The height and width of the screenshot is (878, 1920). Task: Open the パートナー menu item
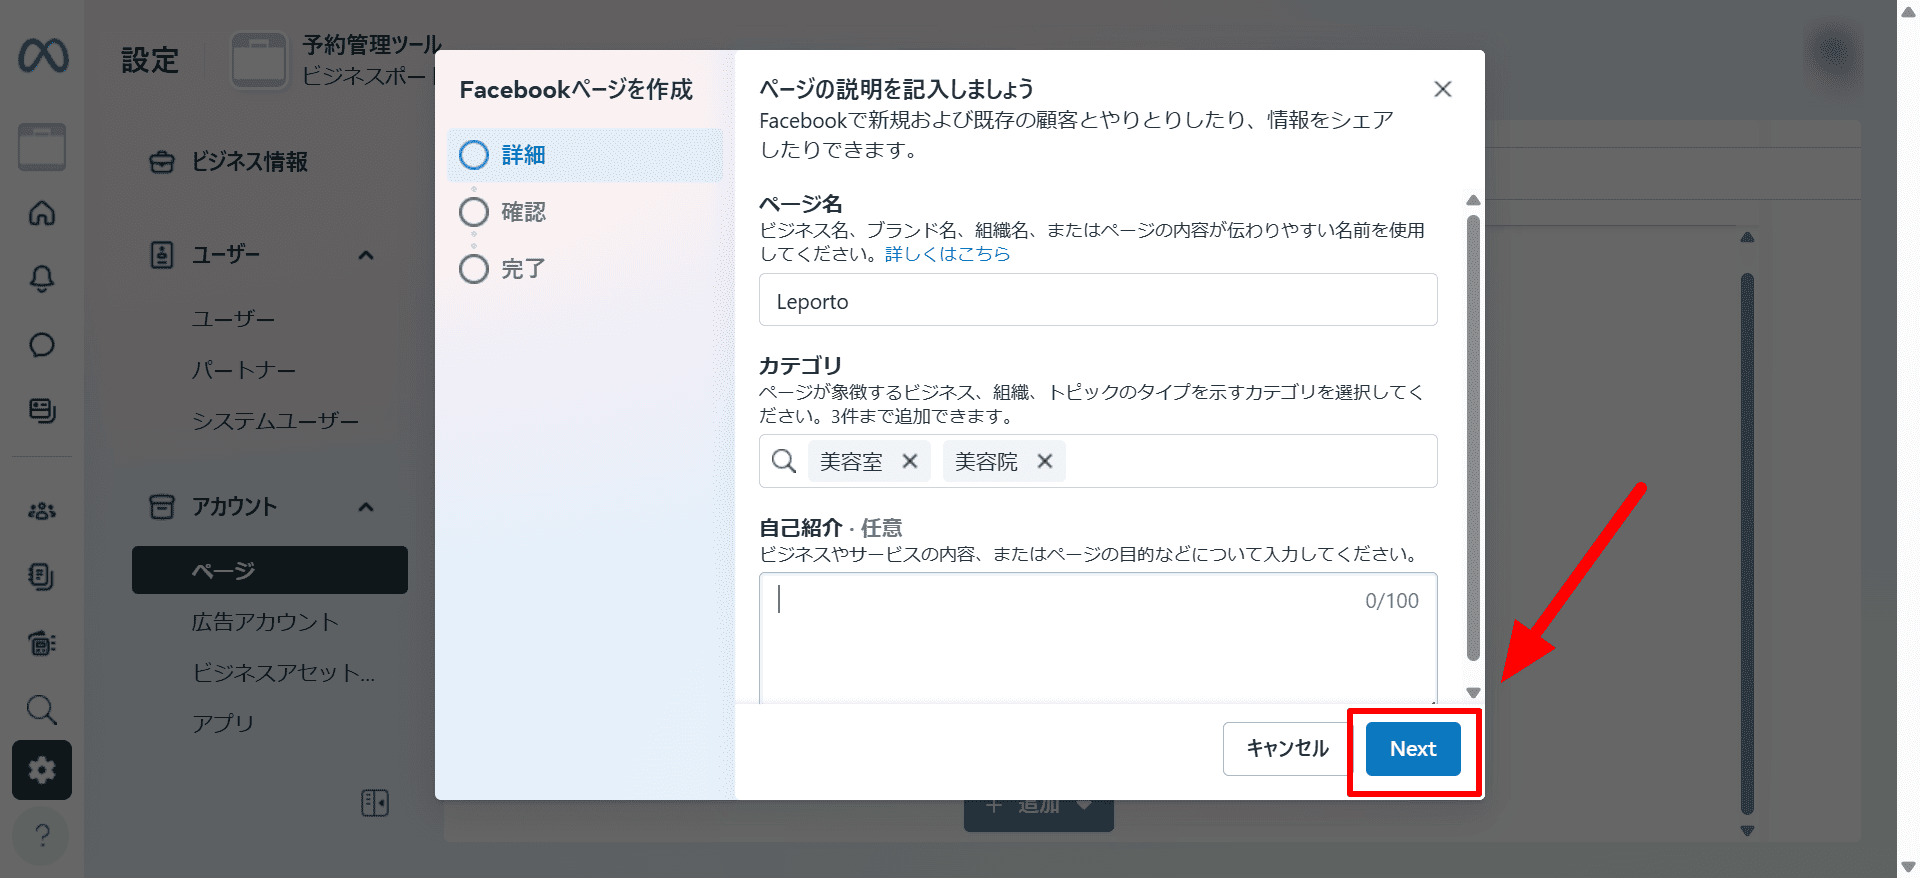click(x=244, y=370)
